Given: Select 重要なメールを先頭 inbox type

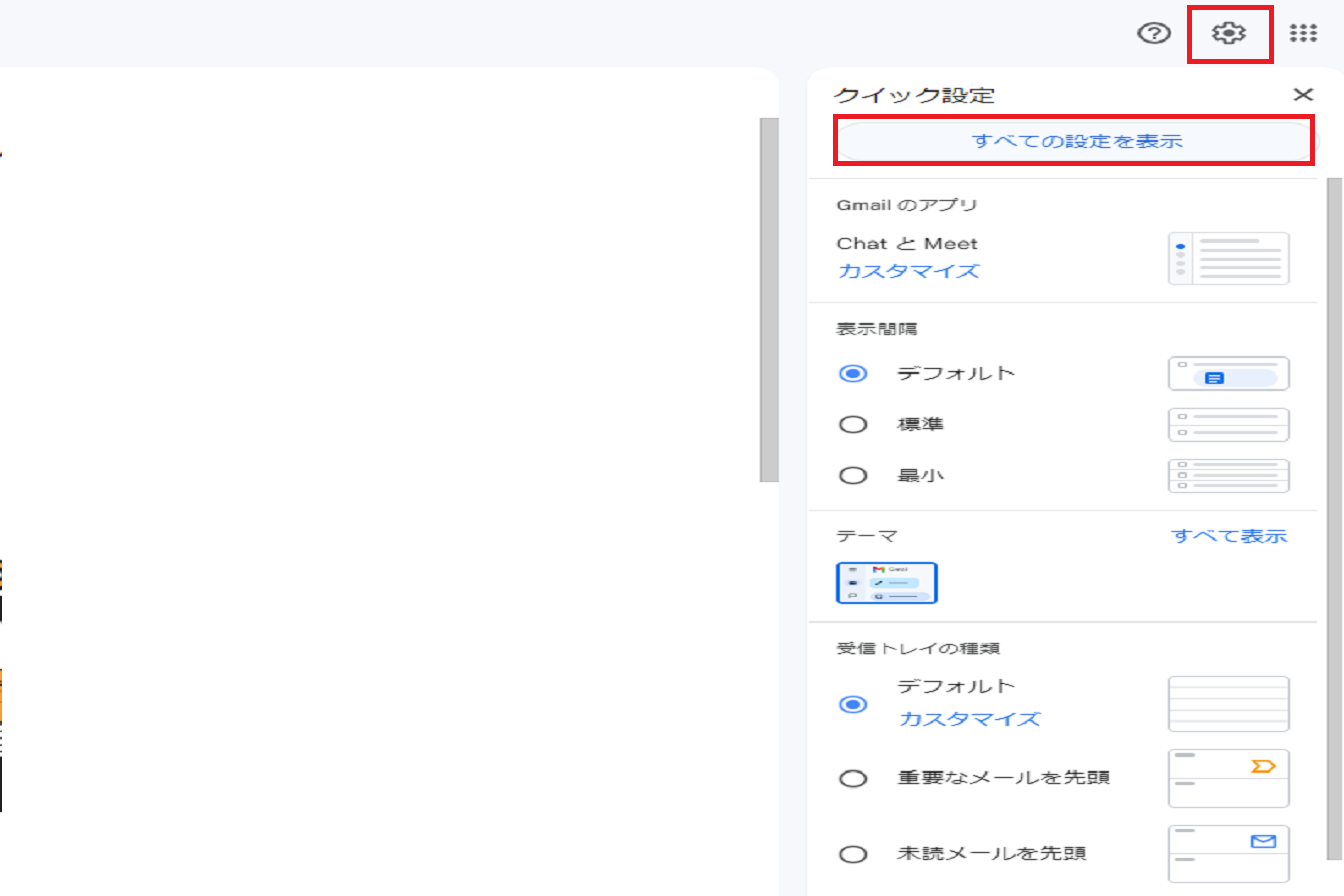Looking at the screenshot, I should (853, 778).
